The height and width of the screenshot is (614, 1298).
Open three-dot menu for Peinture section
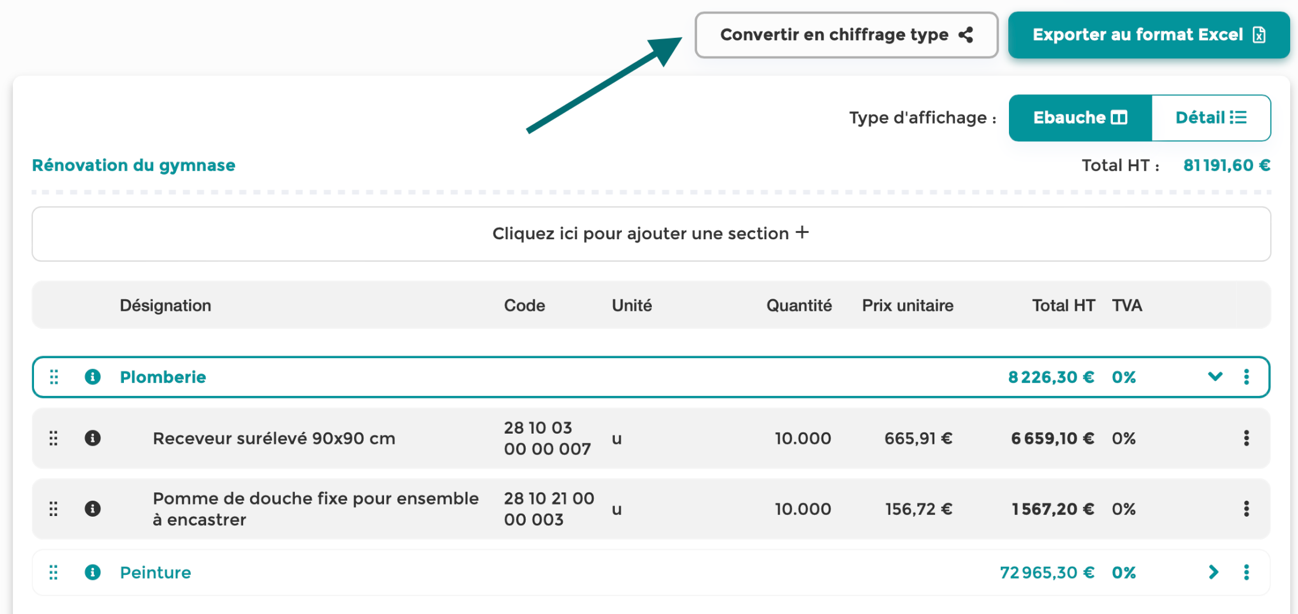tap(1246, 572)
